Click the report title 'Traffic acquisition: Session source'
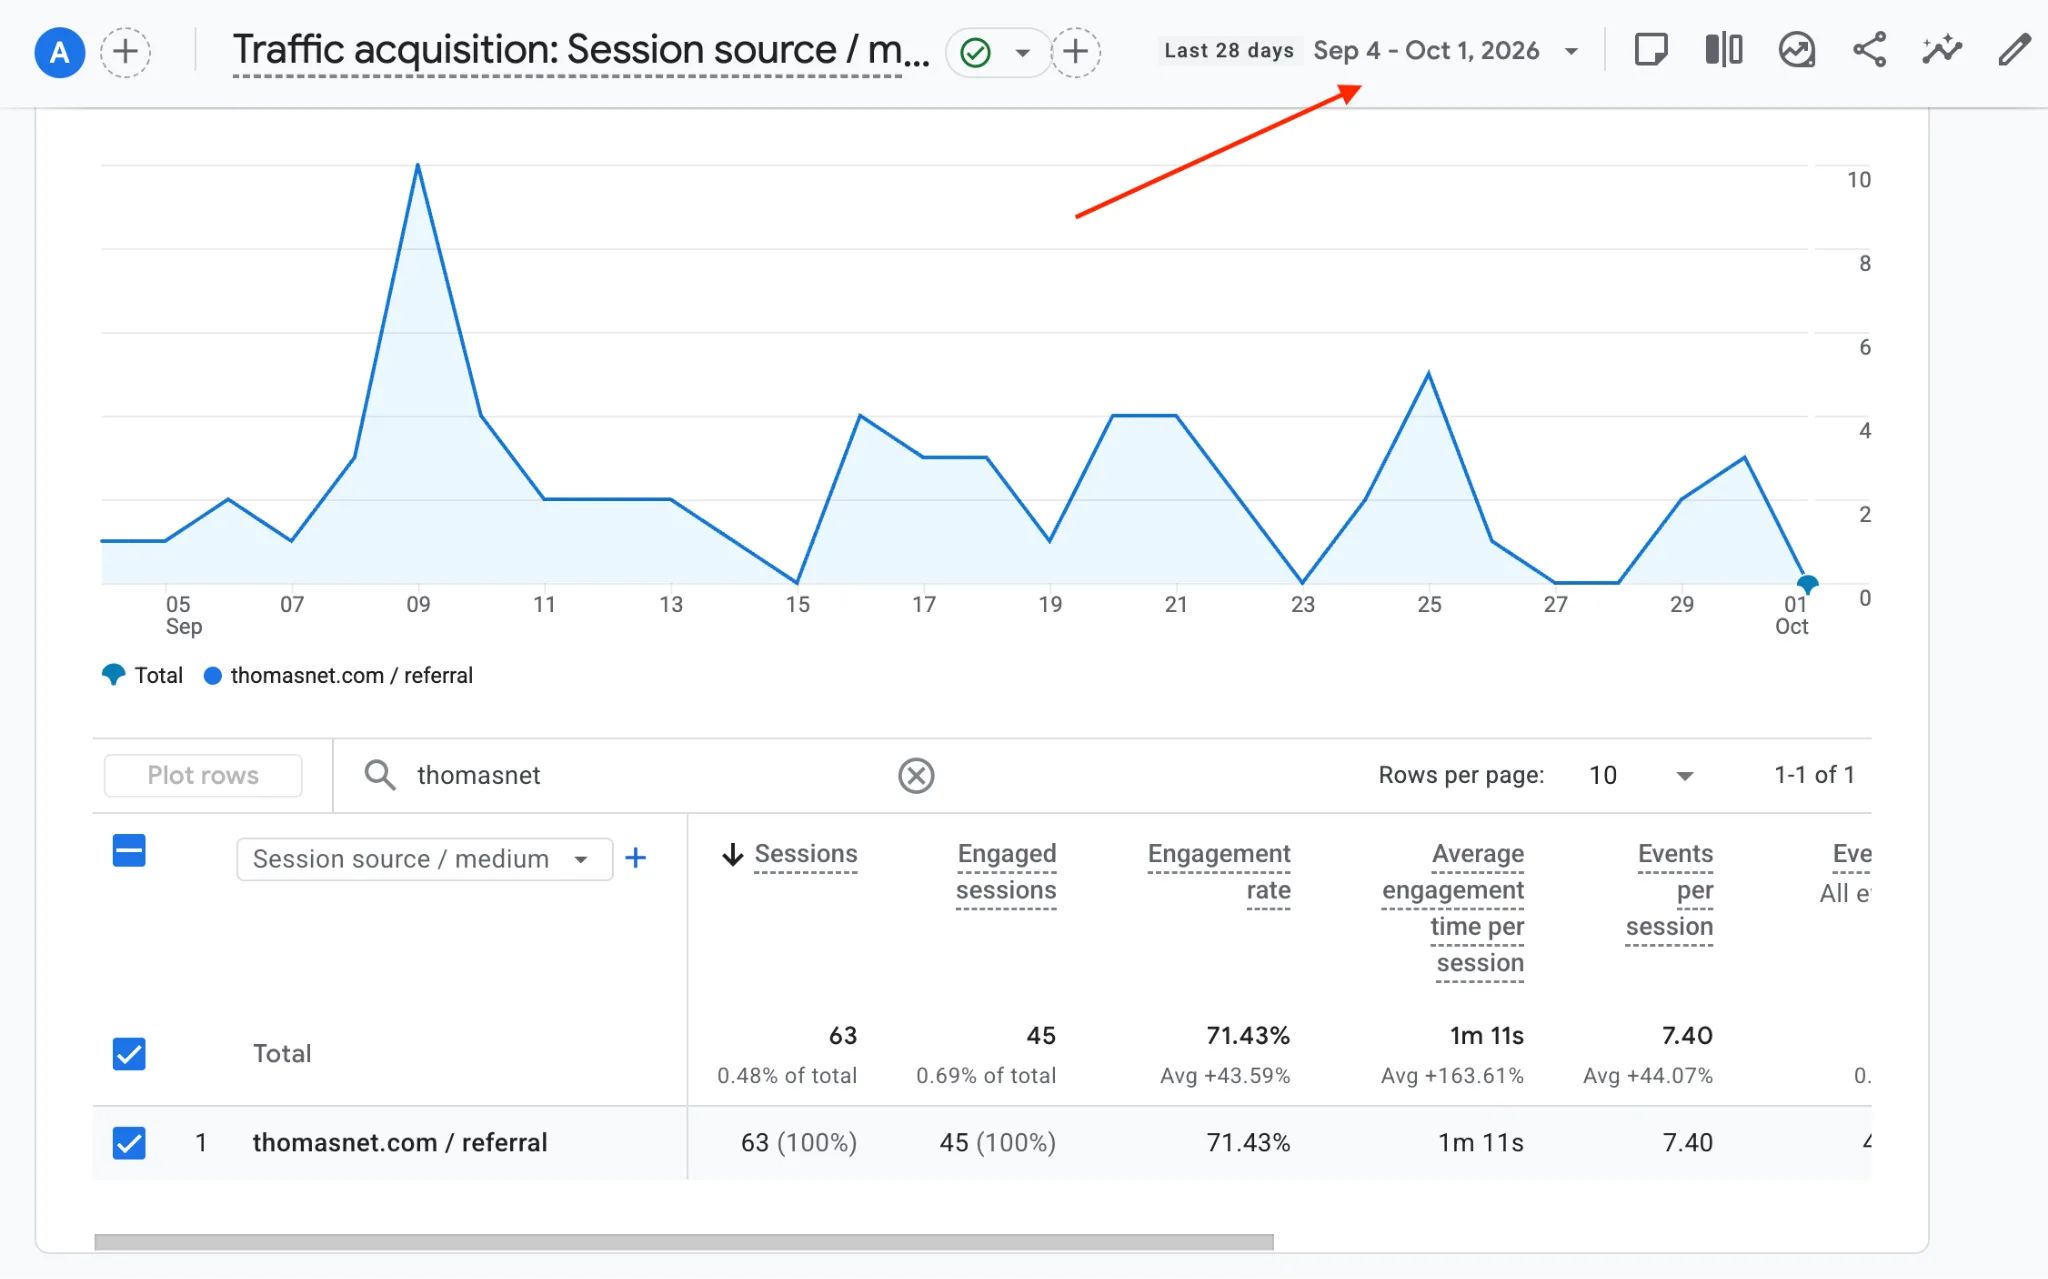2048x1279 pixels. pyautogui.click(x=581, y=50)
